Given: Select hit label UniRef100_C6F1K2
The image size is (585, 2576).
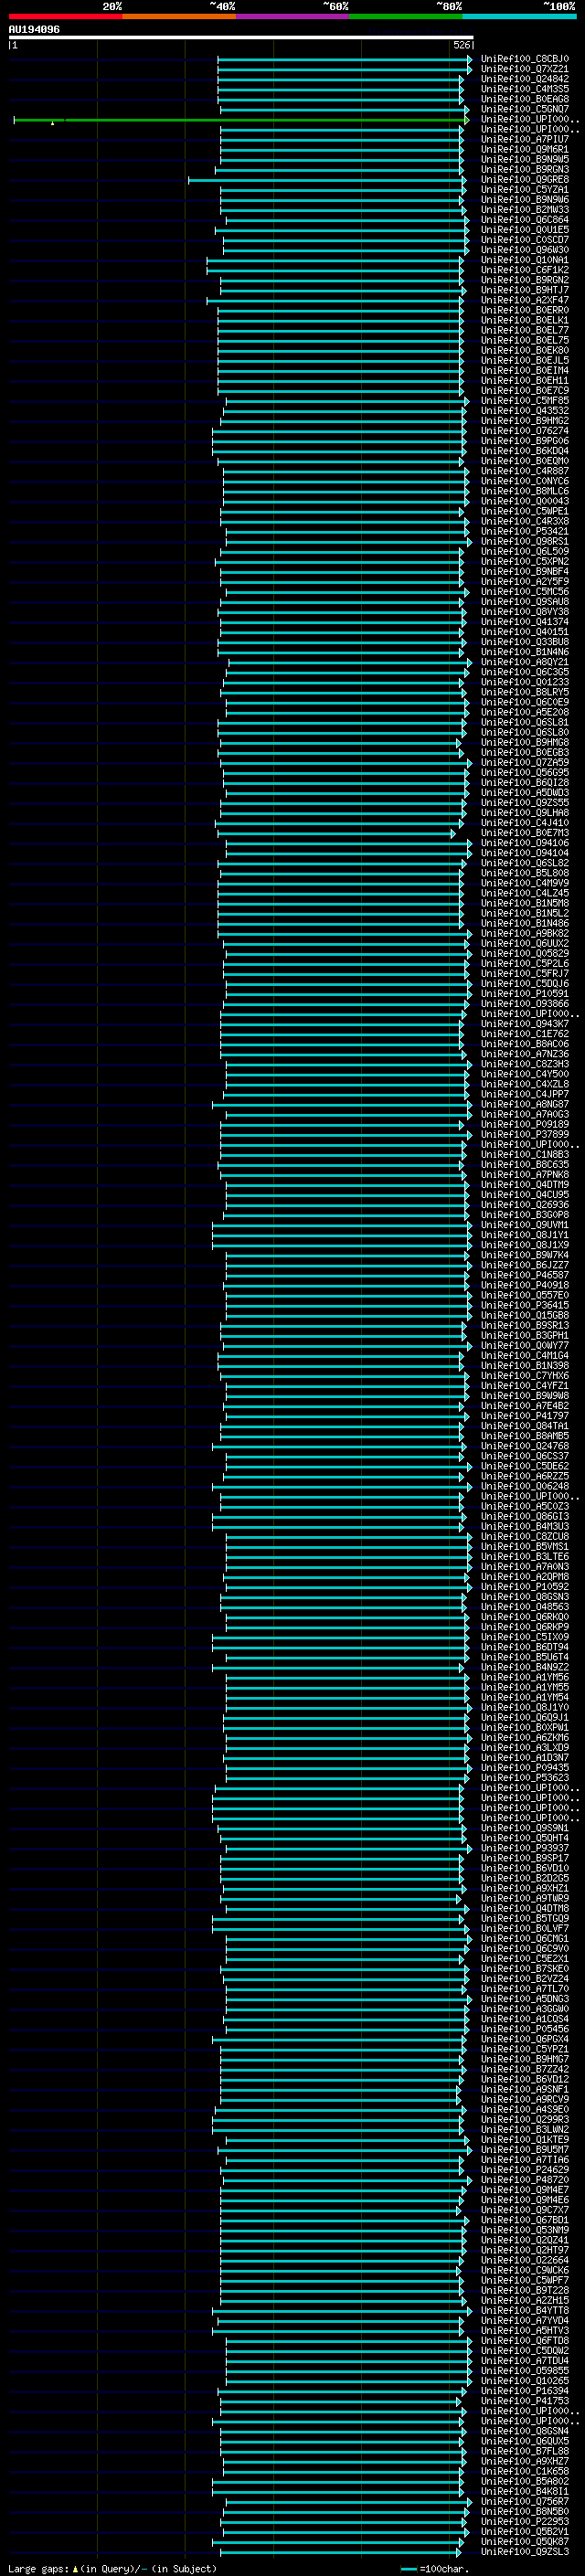Looking at the screenshot, I should click(x=524, y=270).
